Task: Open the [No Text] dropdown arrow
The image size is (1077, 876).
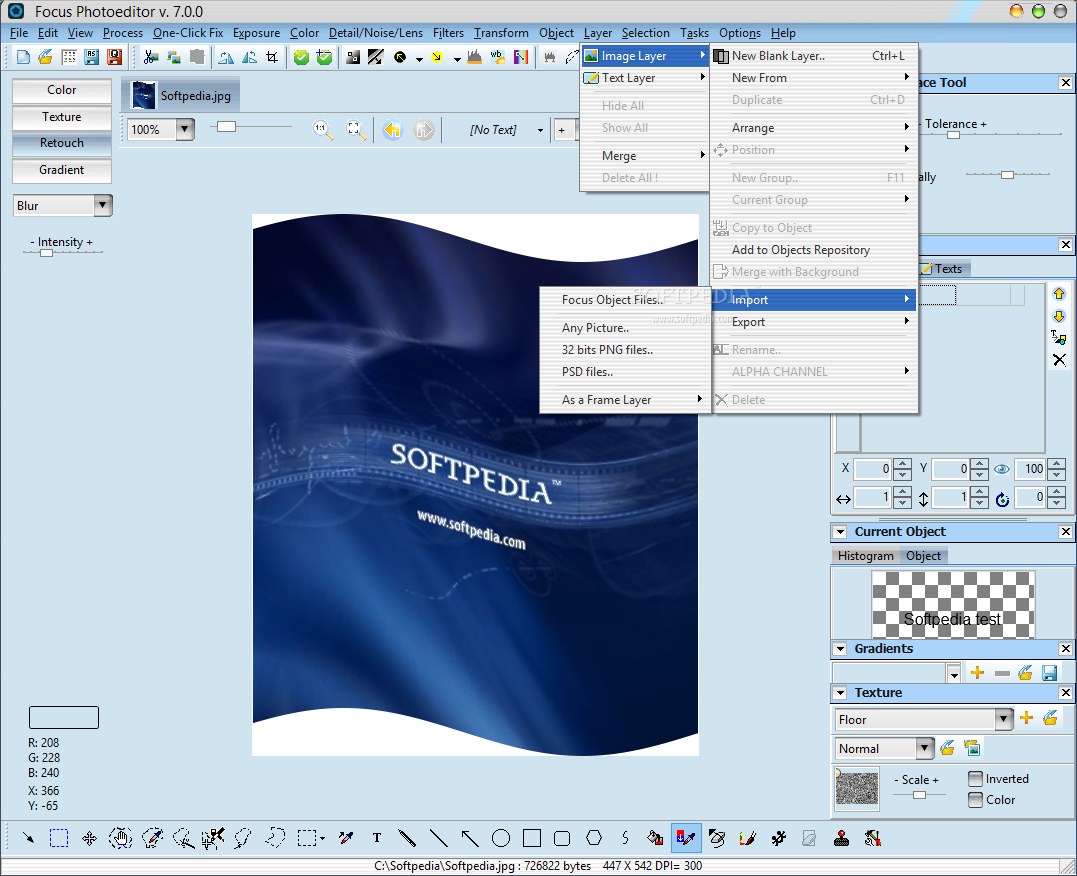Action: (541, 130)
